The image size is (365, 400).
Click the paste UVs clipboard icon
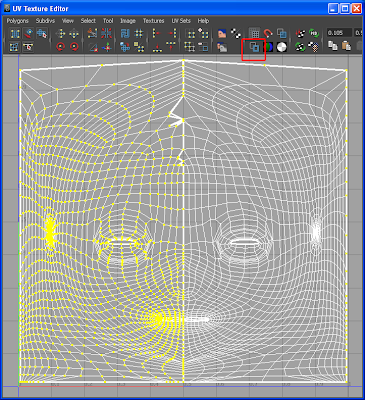click(x=347, y=46)
